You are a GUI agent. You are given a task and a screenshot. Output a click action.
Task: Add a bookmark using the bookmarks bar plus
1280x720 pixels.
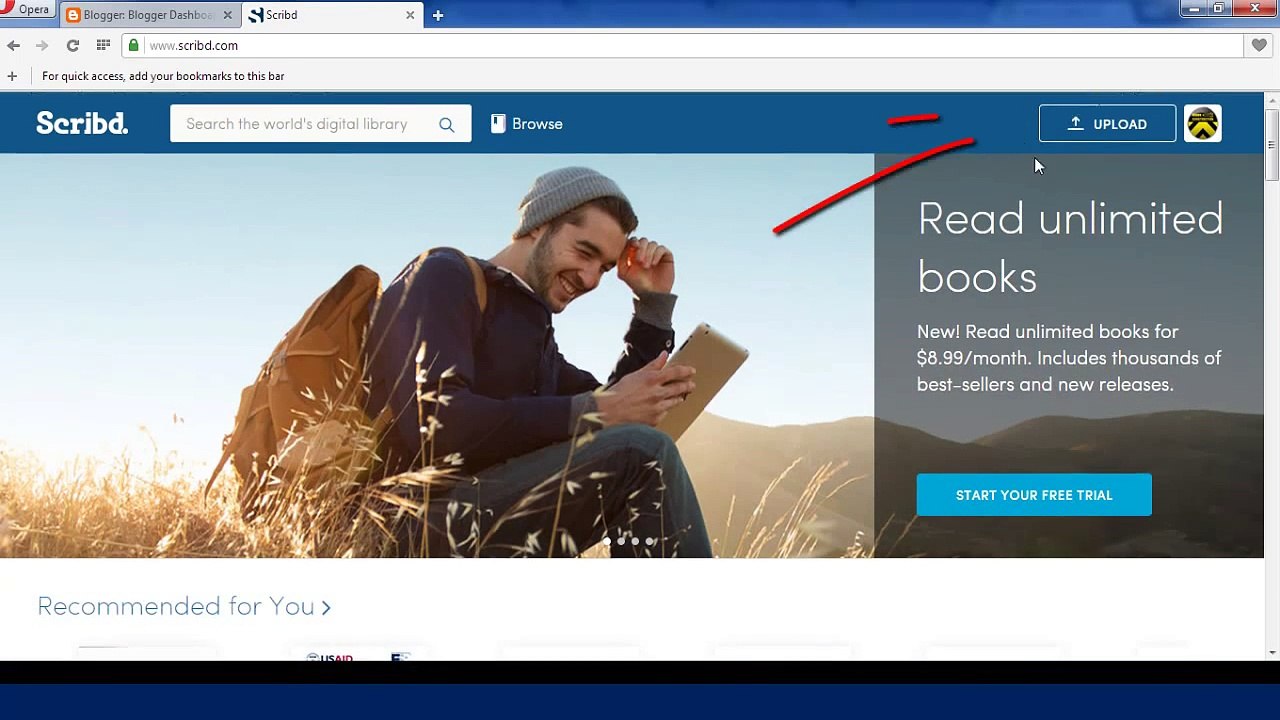pyautogui.click(x=12, y=76)
